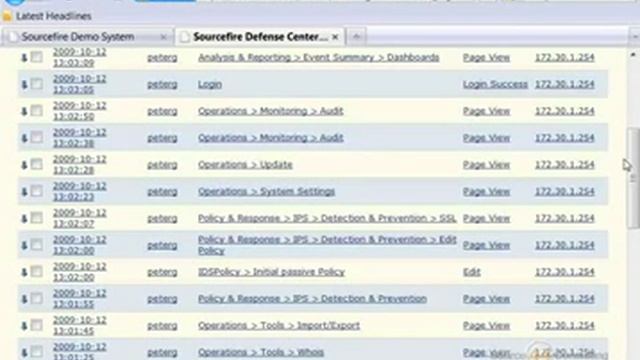The width and height of the screenshot is (640, 360).
Task: Click the arrow icon in the Login row
Action: point(24,84)
